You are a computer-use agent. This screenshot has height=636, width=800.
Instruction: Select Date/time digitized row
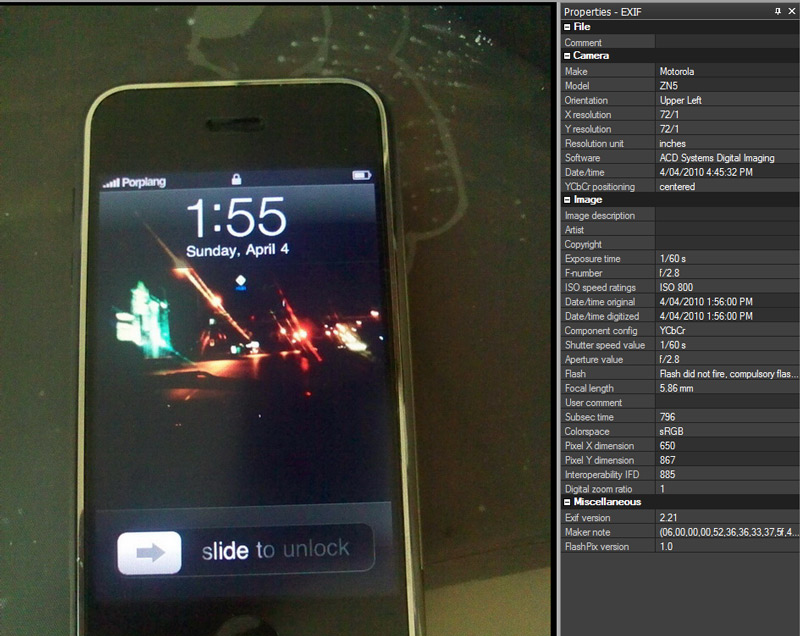[681, 316]
